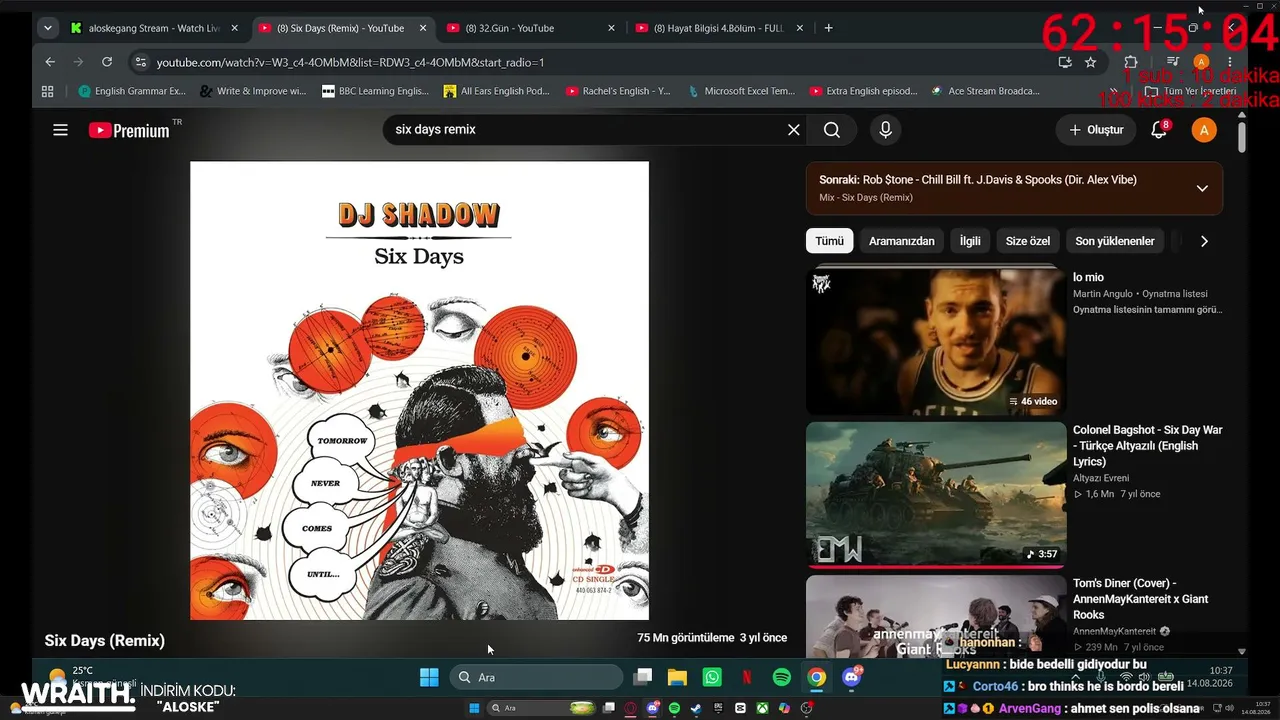Screen dimensions: 1280x720
Task: Open Discord from the taskbar
Action: pos(852,678)
